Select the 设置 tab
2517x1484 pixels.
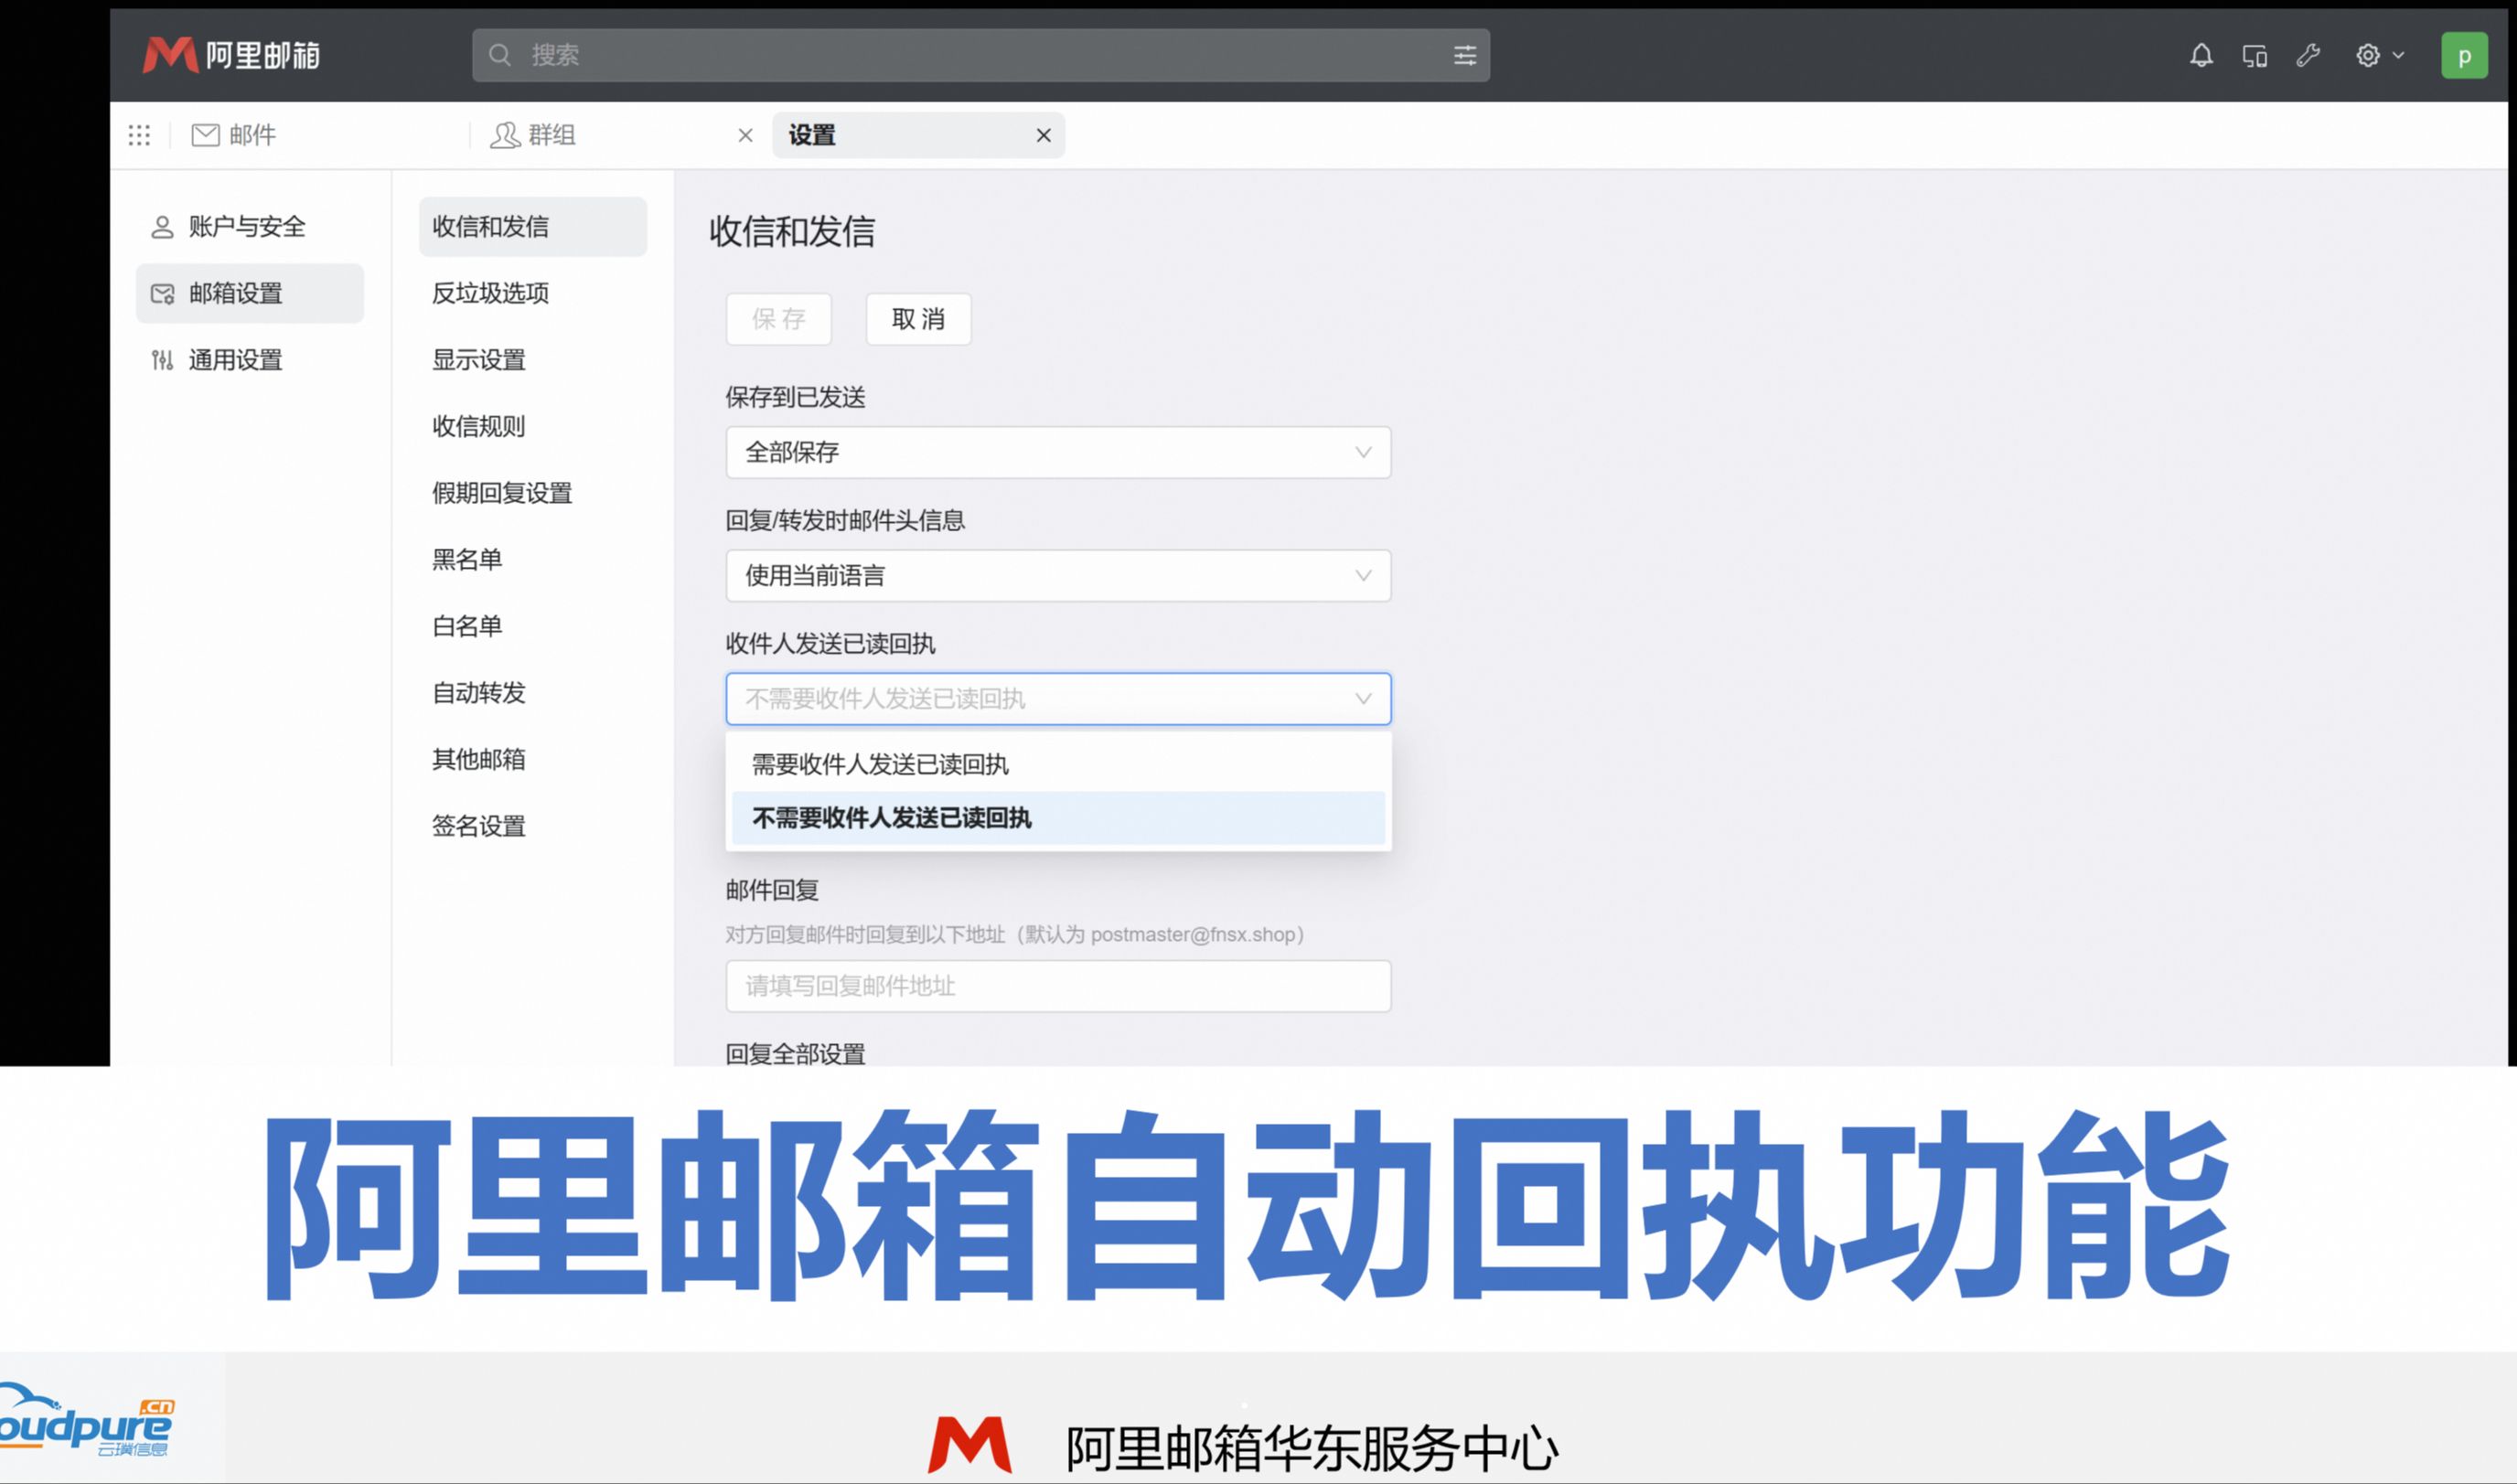coord(918,135)
